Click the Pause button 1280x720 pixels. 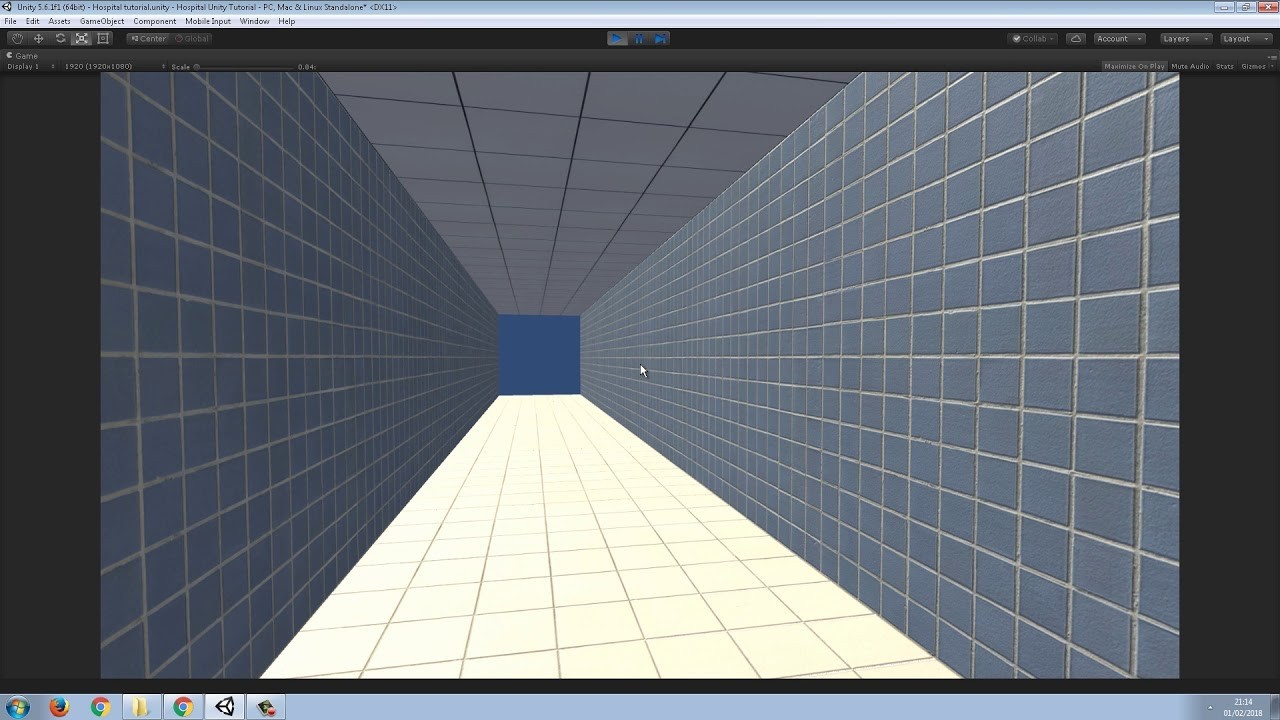[639, 38]
